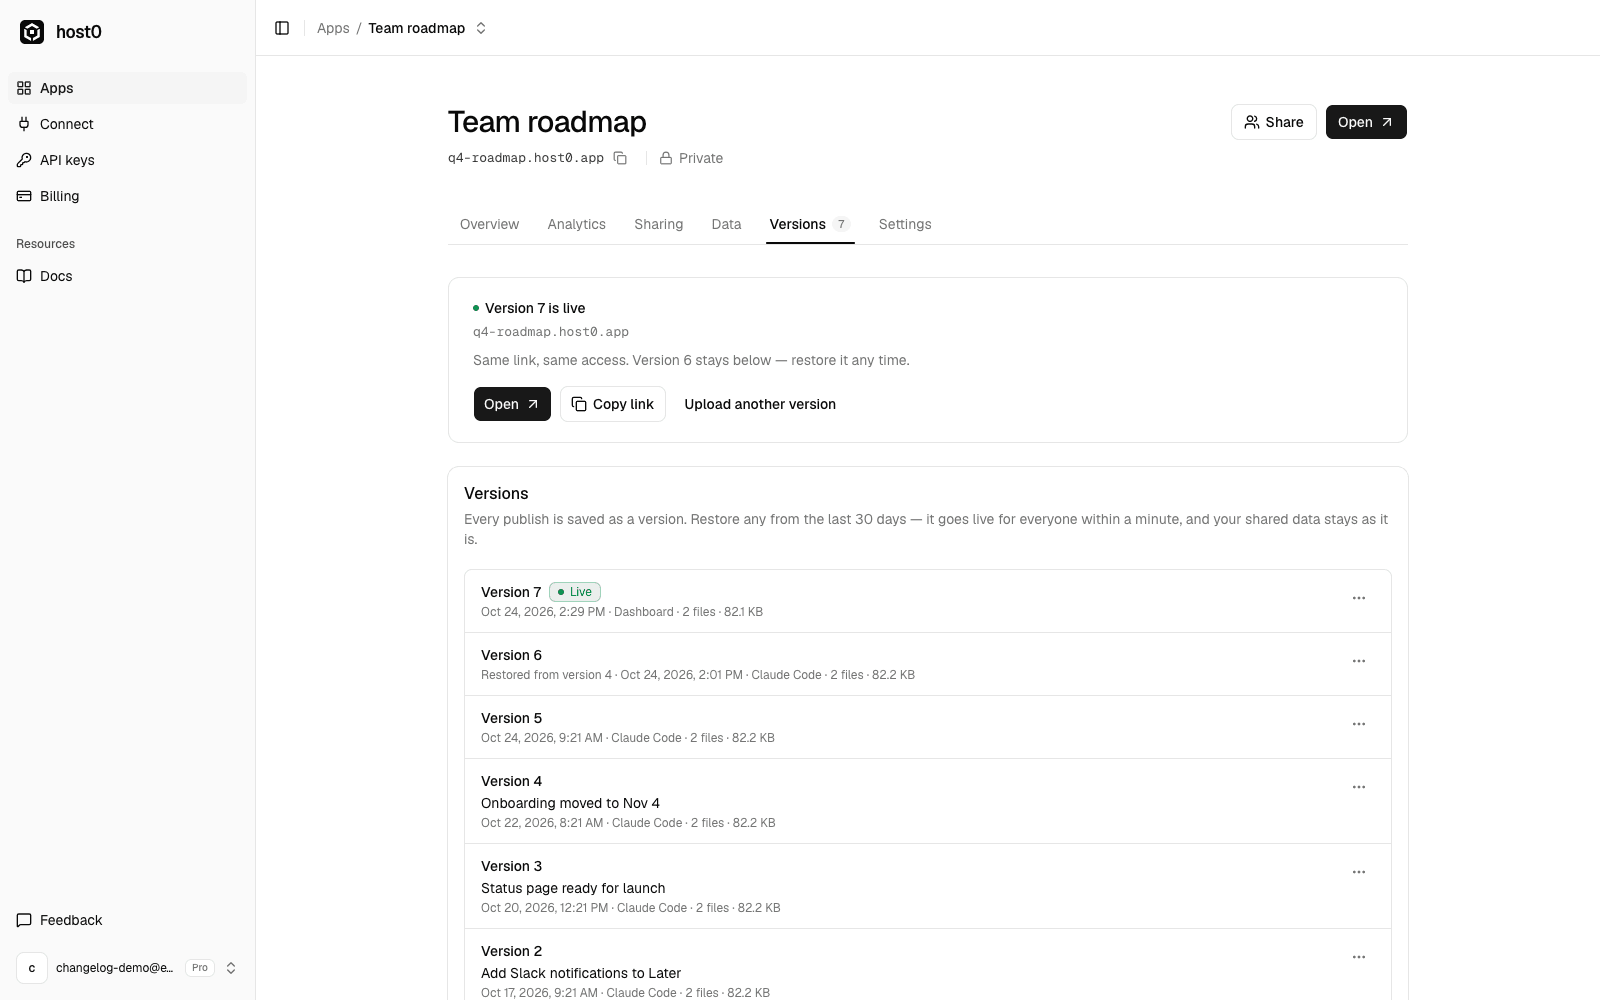Switch to the Settings tab
The image size is (1600, 1000).
click(x=905, y=224)
